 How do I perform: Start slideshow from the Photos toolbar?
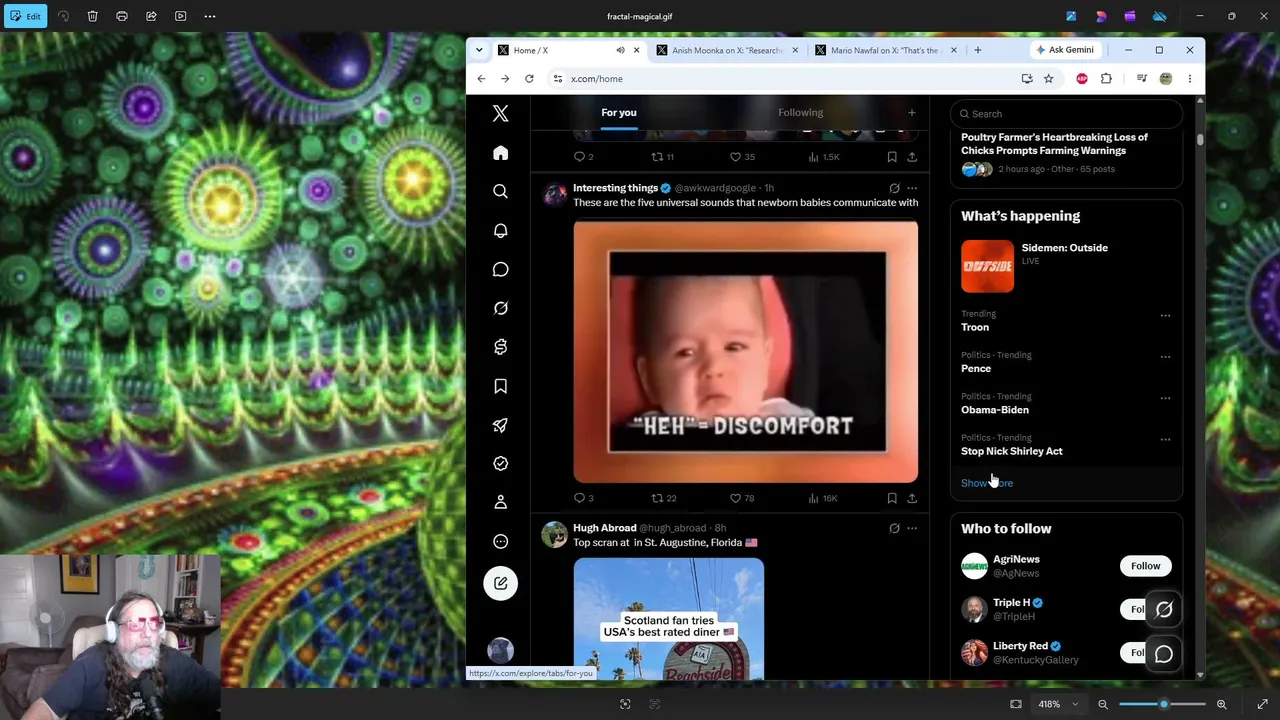[x=180, y=16]
